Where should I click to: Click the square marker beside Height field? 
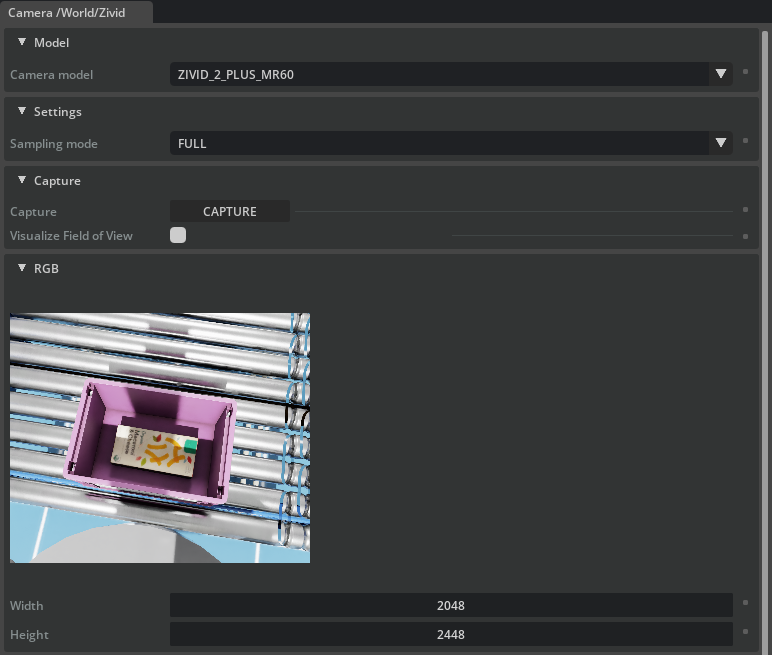tap(745, 633)
